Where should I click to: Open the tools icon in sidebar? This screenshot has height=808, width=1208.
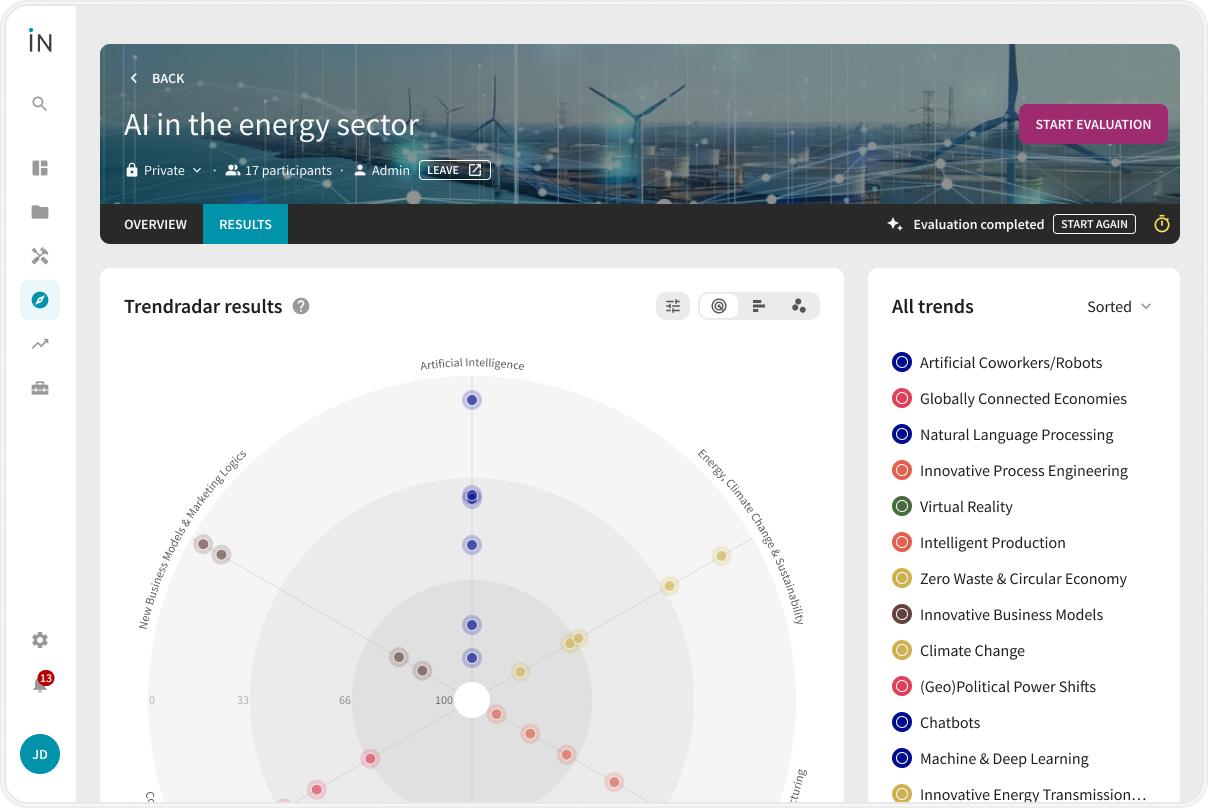click(x=40, y=256)
